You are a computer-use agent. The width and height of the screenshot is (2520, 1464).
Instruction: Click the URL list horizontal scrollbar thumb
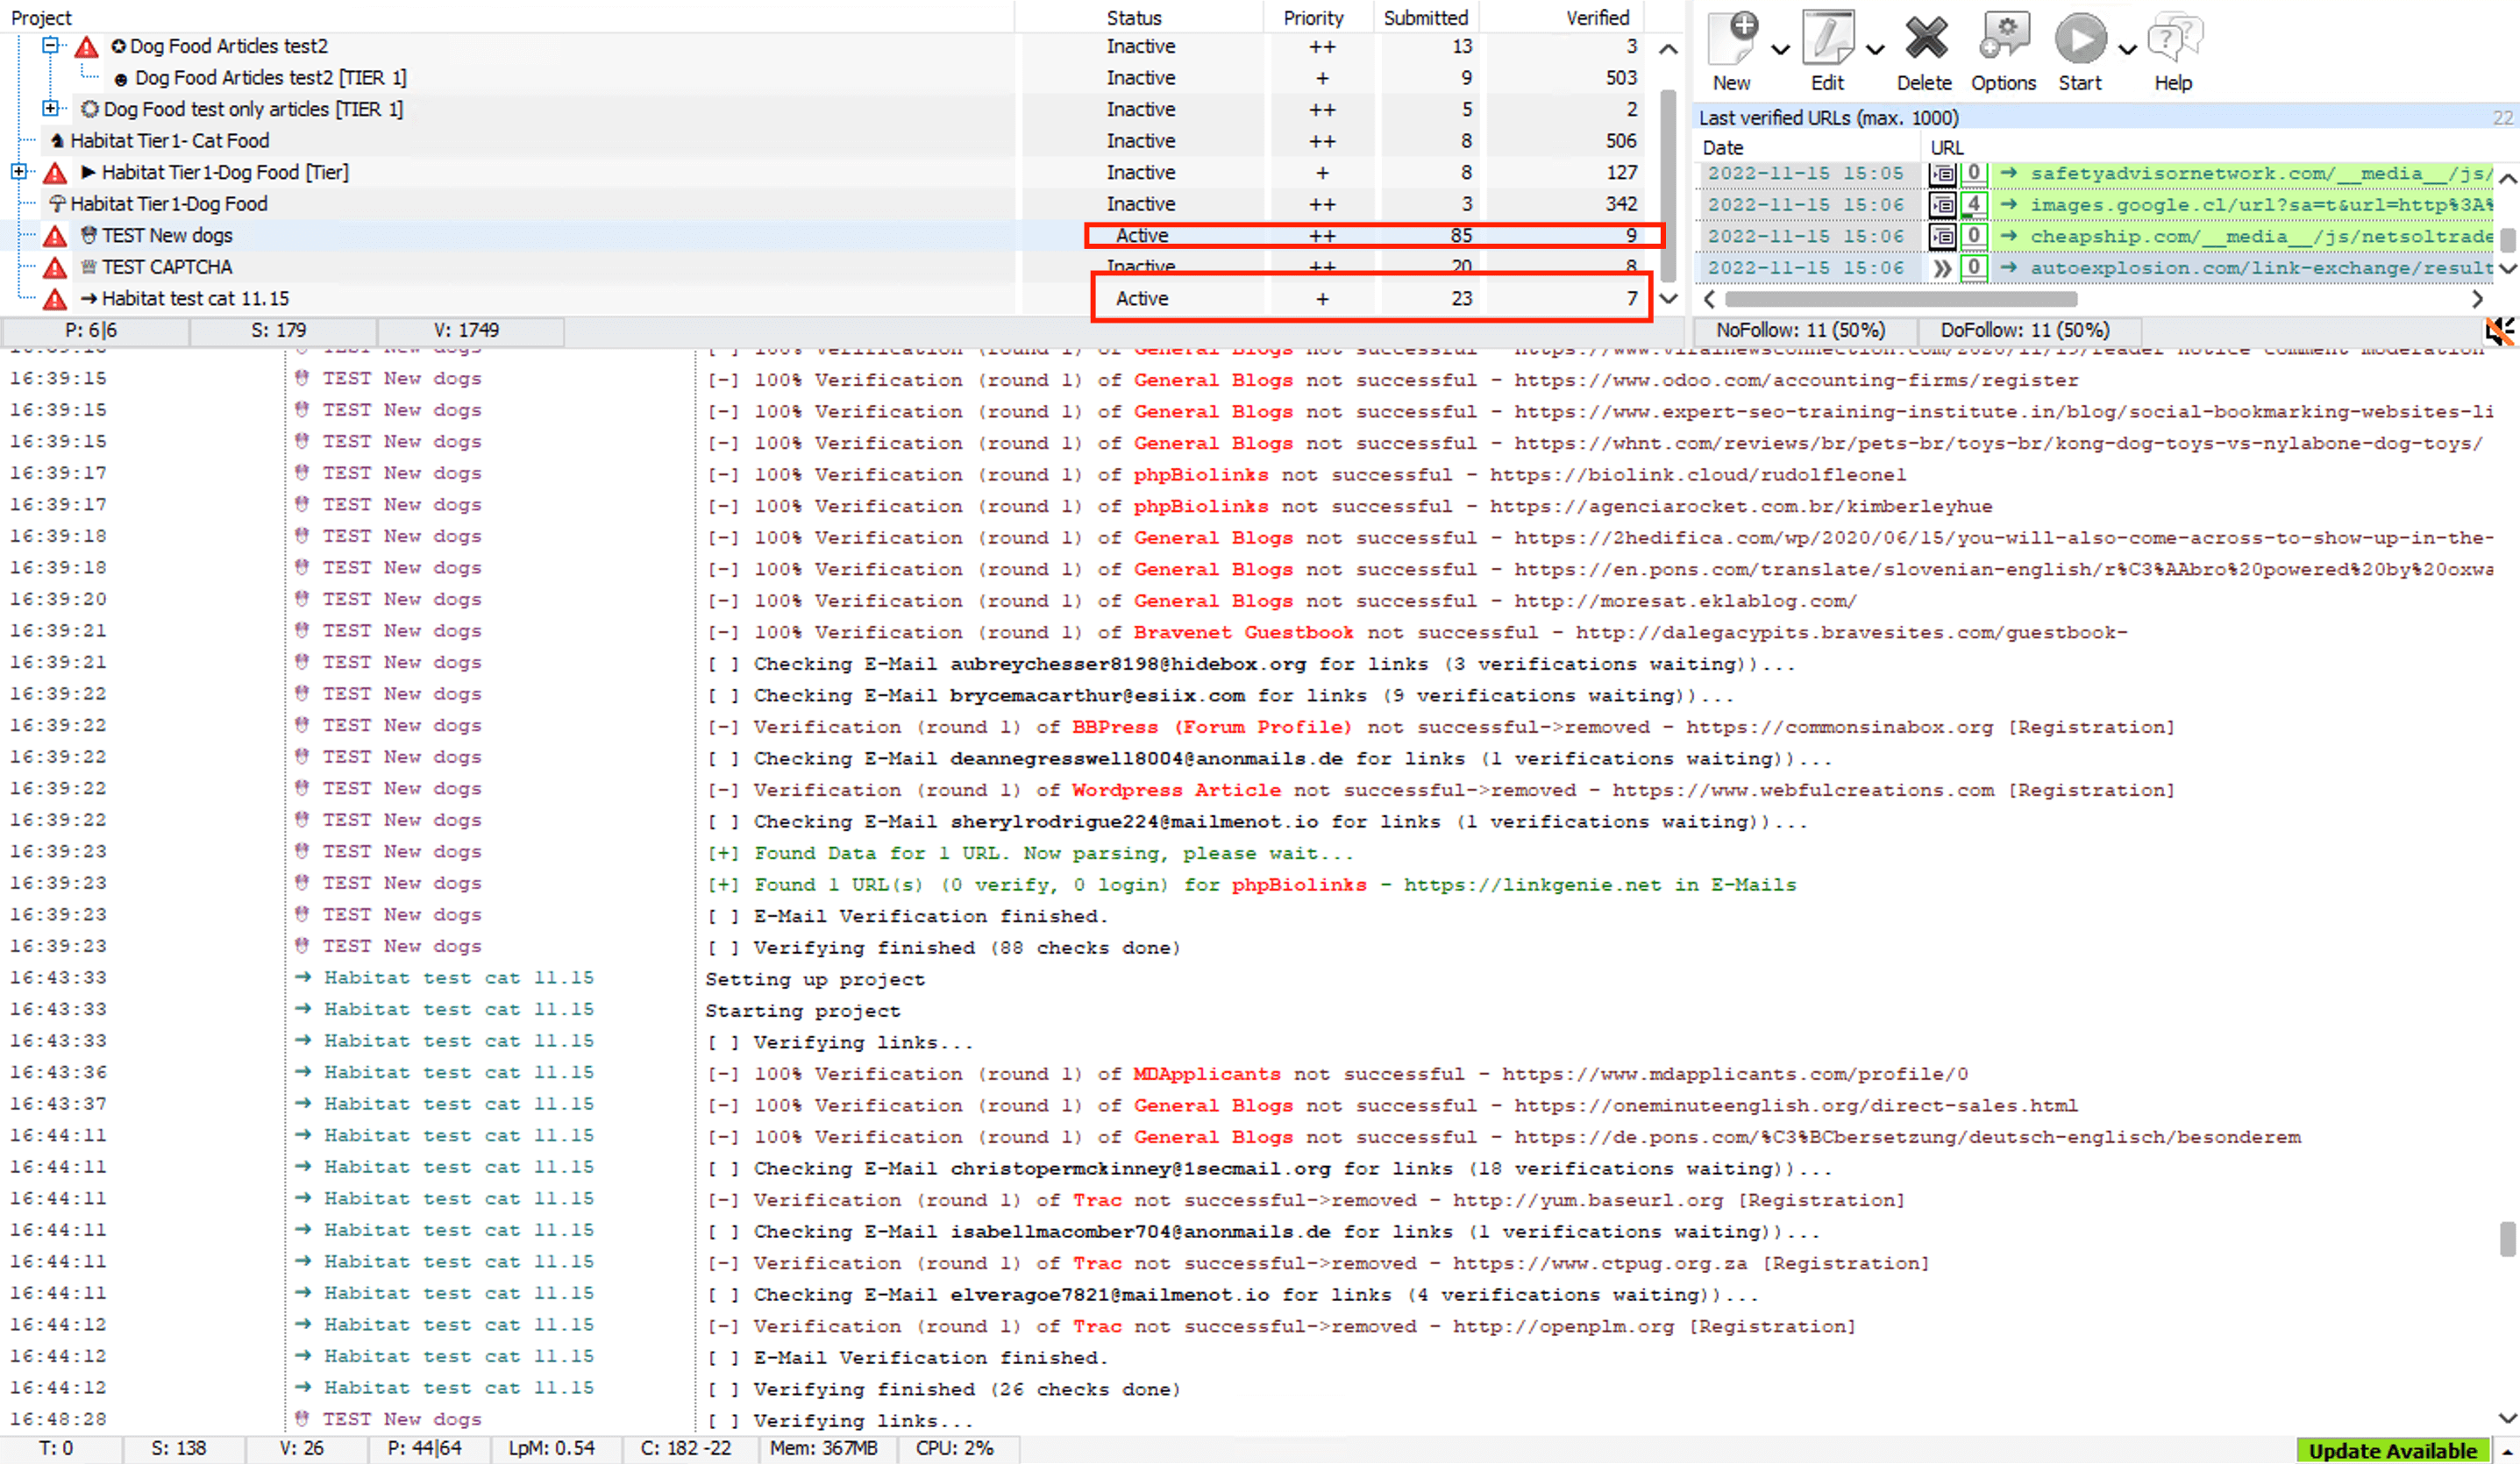click(1901, 299)
